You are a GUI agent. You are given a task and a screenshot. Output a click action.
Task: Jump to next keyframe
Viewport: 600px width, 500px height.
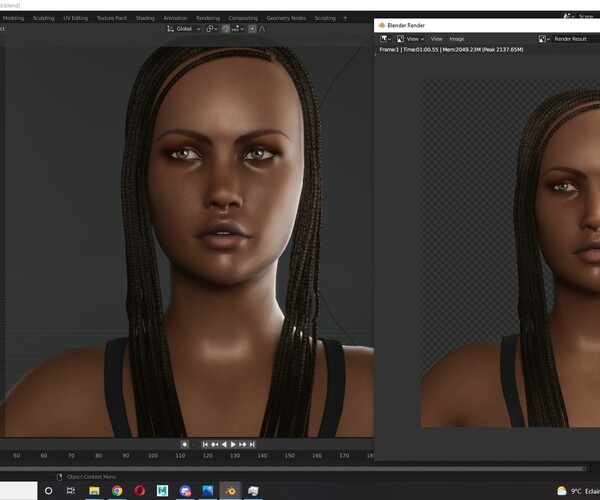pos(243,444)
